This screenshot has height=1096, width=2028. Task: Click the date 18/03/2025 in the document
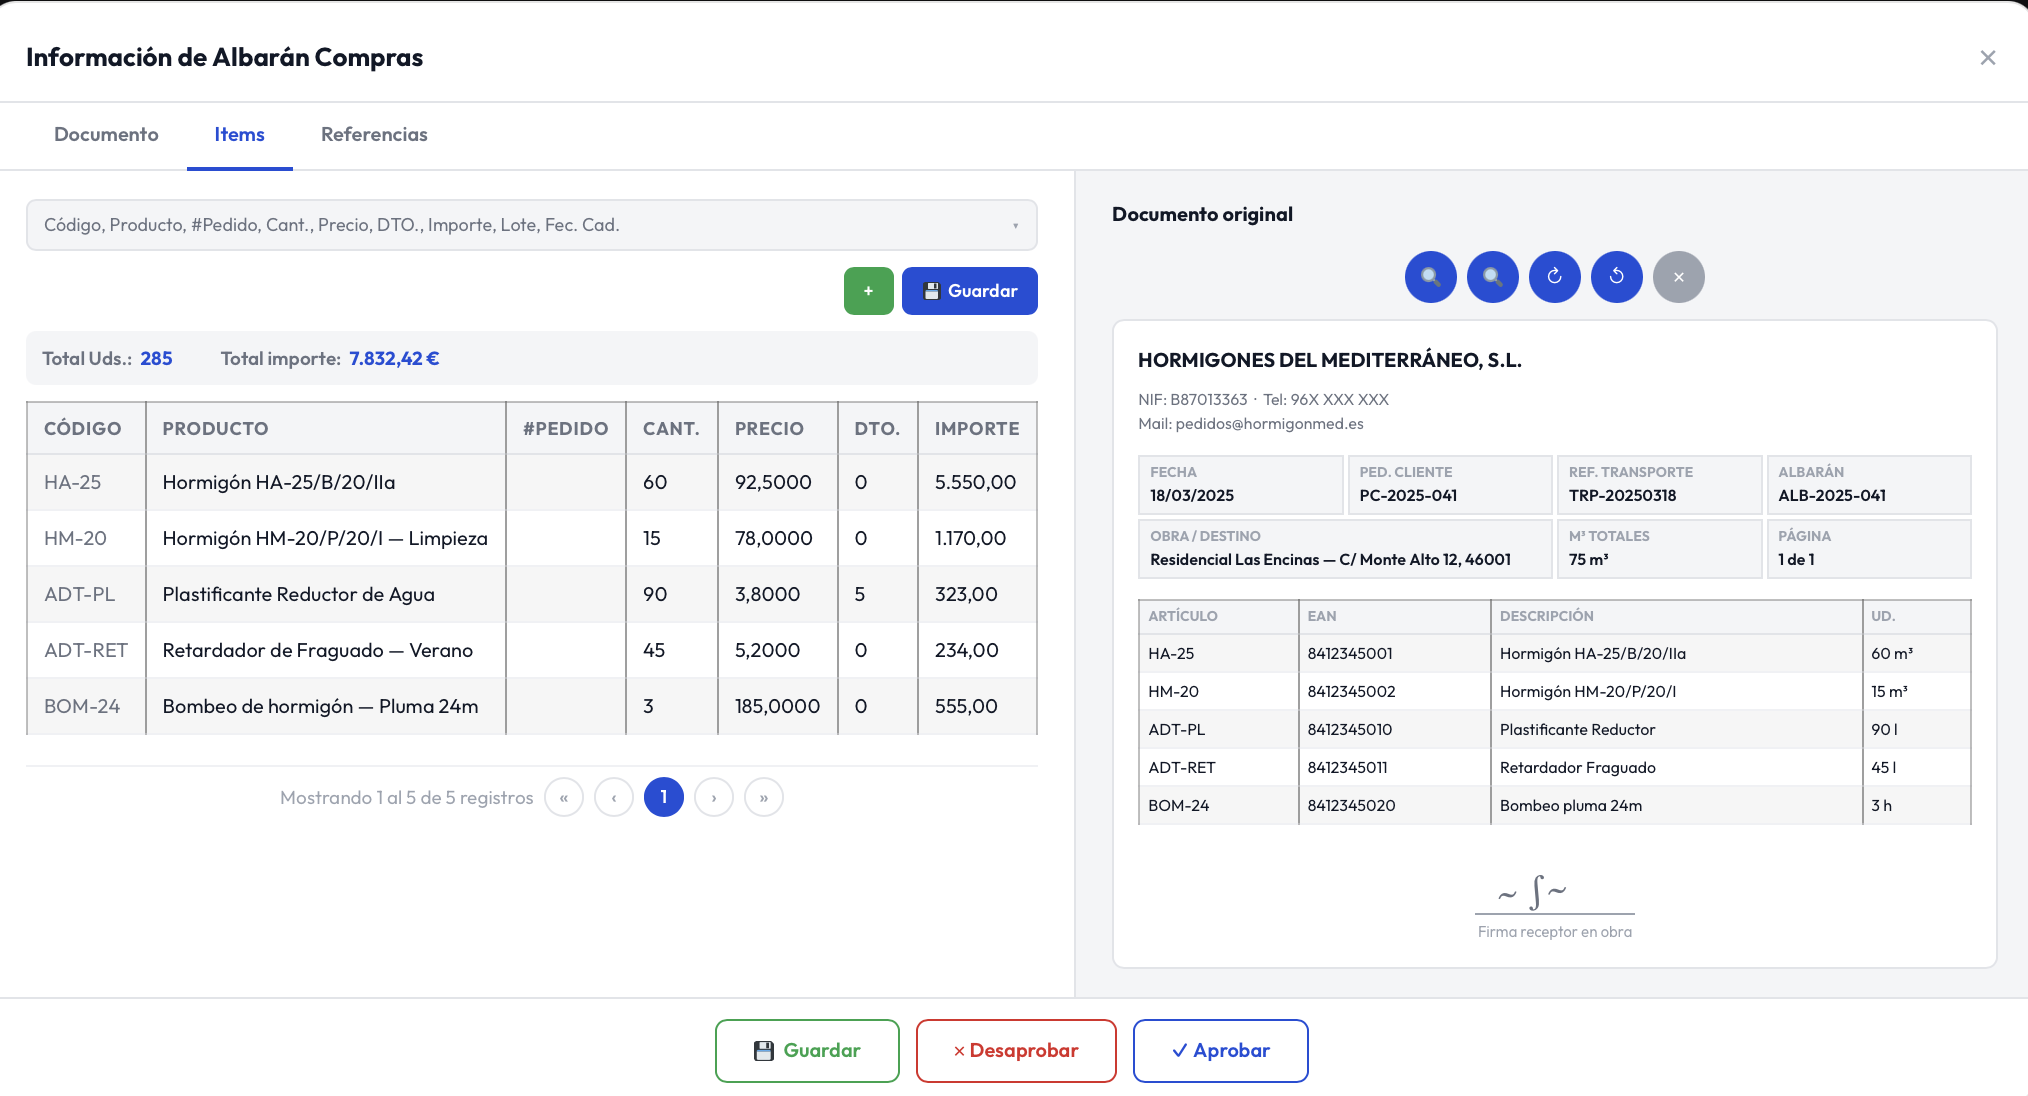pos(1192,496)
